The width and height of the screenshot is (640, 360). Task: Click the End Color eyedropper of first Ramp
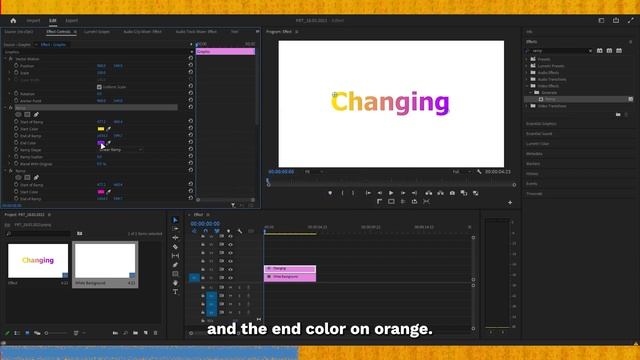(109, 143)
